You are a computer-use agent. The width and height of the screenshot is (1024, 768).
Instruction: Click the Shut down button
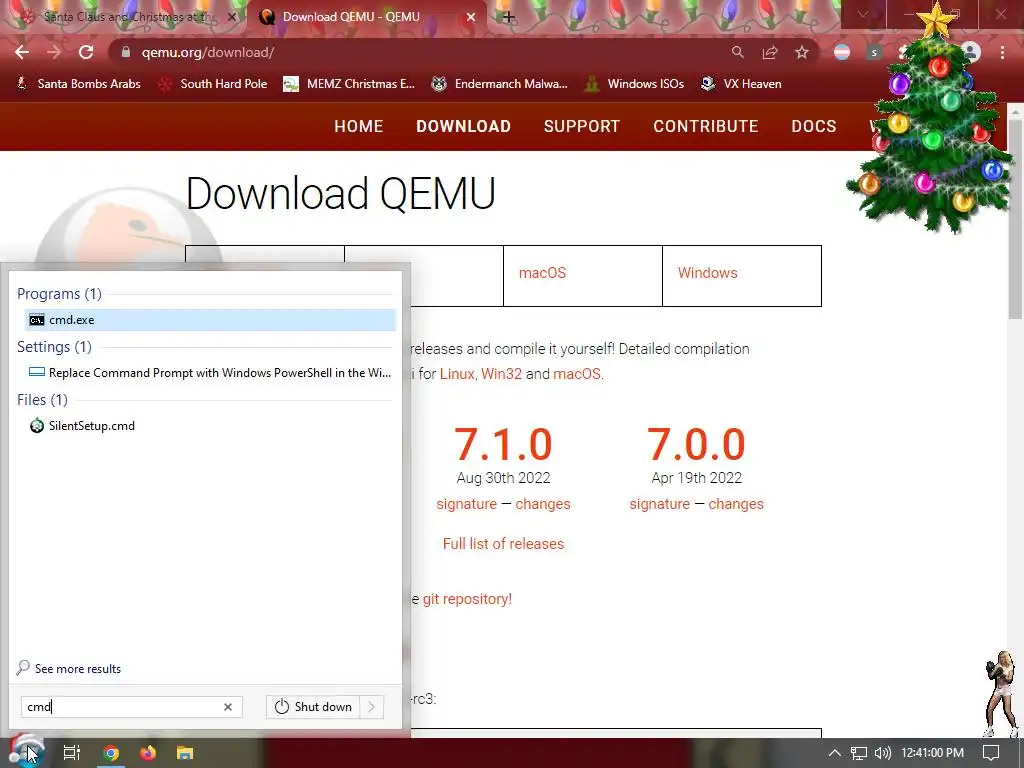coord(313,707)
